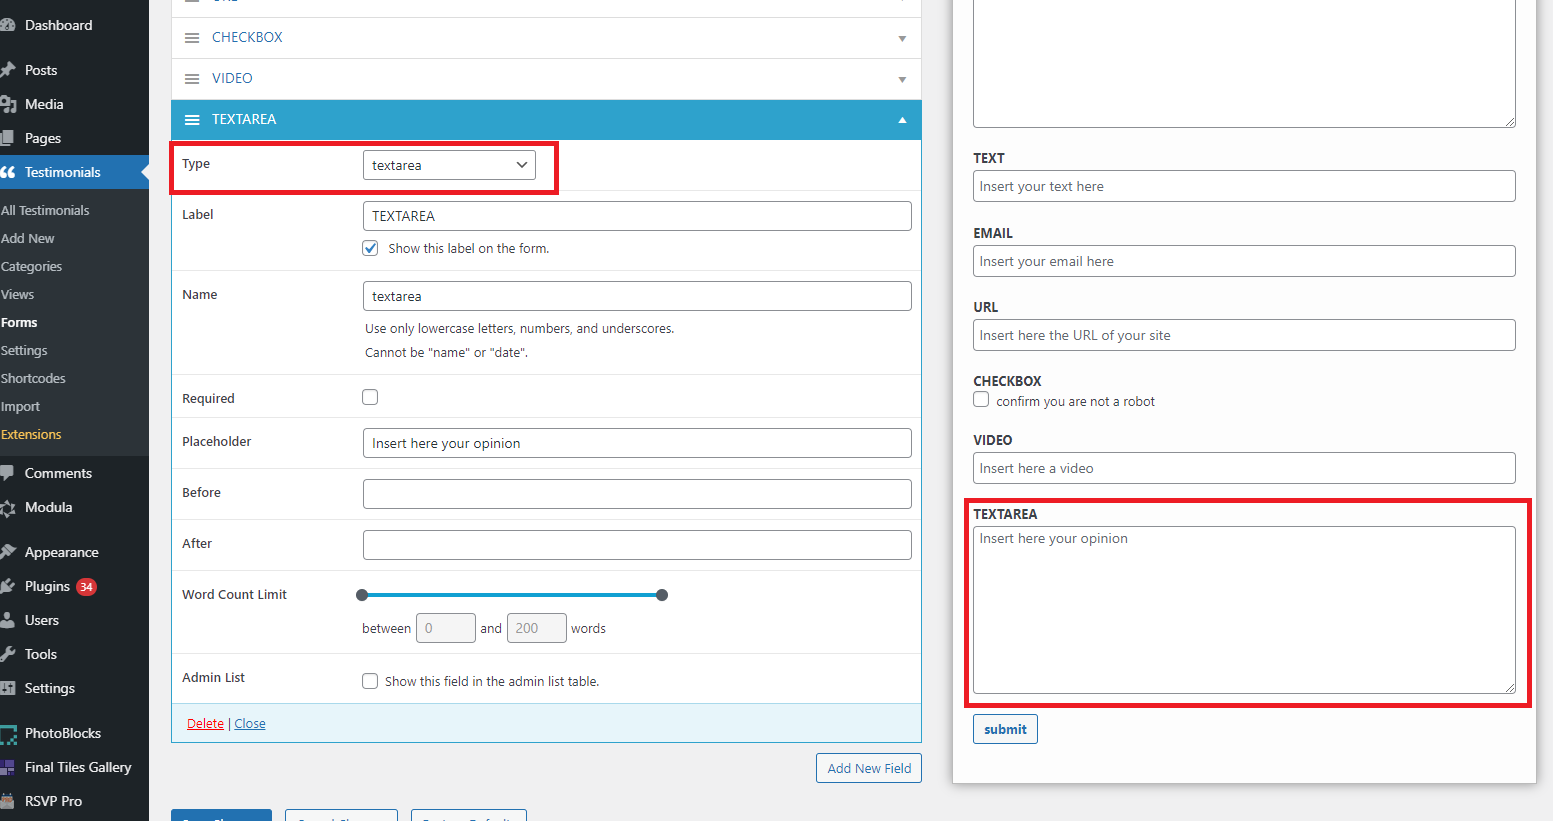The image size is (1553, 821).
Task: Click the PhotoBlocks icon
Action: (x=8, y=734)
